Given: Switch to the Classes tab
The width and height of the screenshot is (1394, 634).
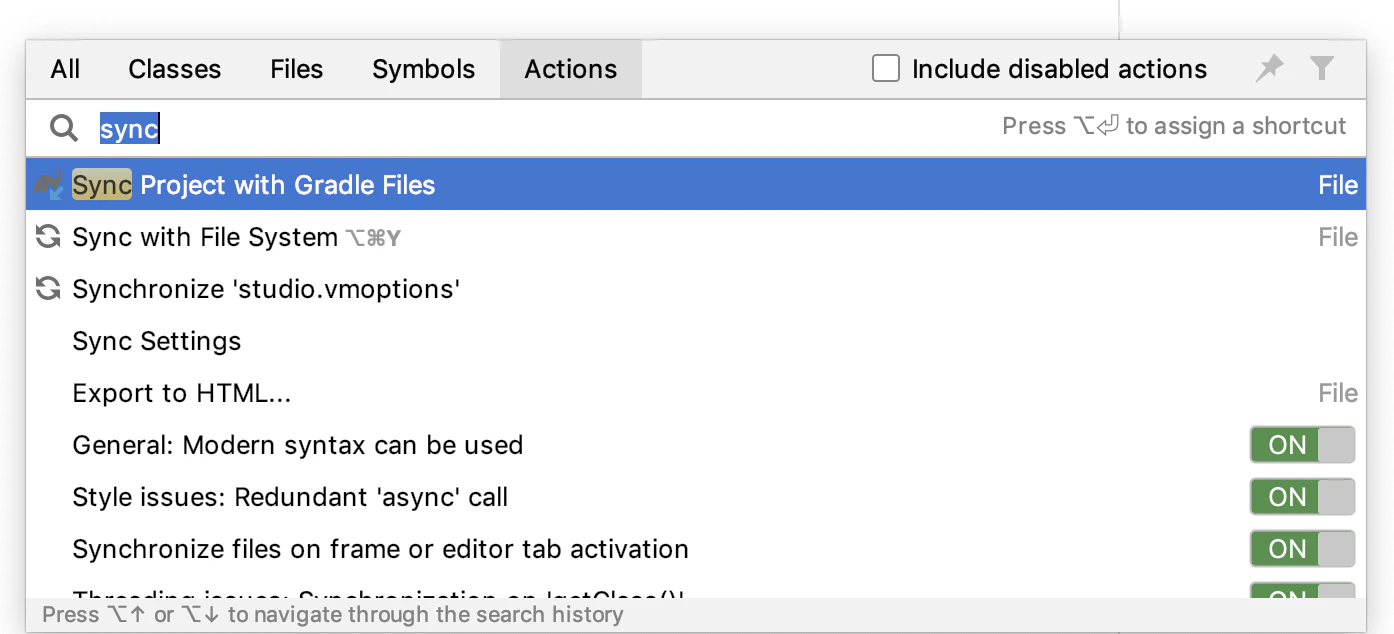Looking at the screenshot, I should point(175,69).
